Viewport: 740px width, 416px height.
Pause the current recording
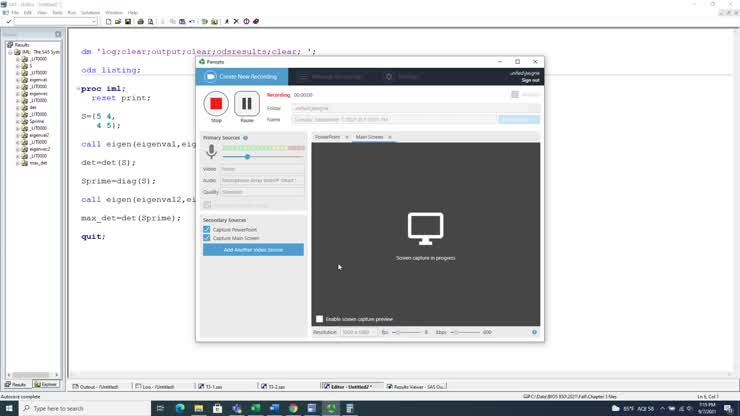pyautogui.click(x=247, y=104)
